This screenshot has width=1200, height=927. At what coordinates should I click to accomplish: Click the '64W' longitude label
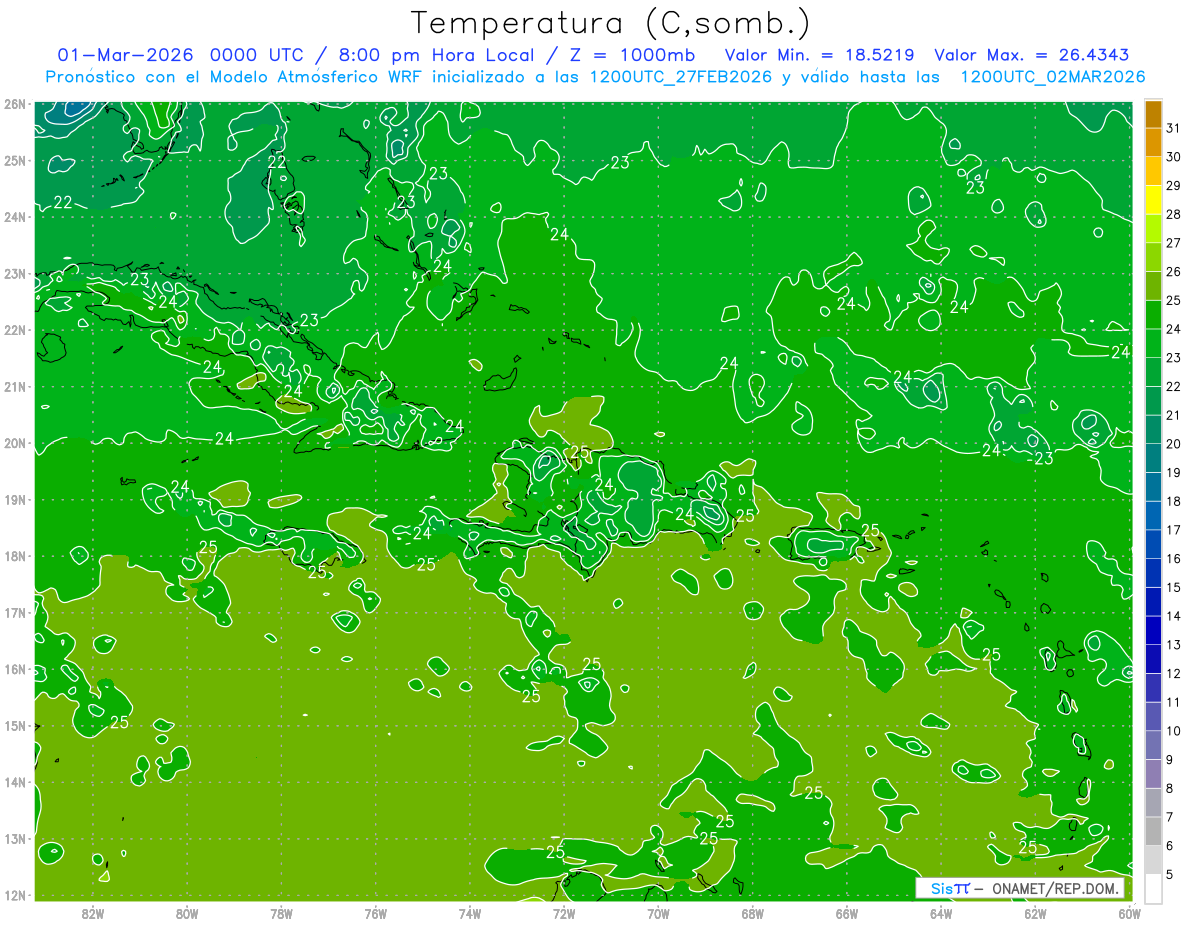point(941,913)
